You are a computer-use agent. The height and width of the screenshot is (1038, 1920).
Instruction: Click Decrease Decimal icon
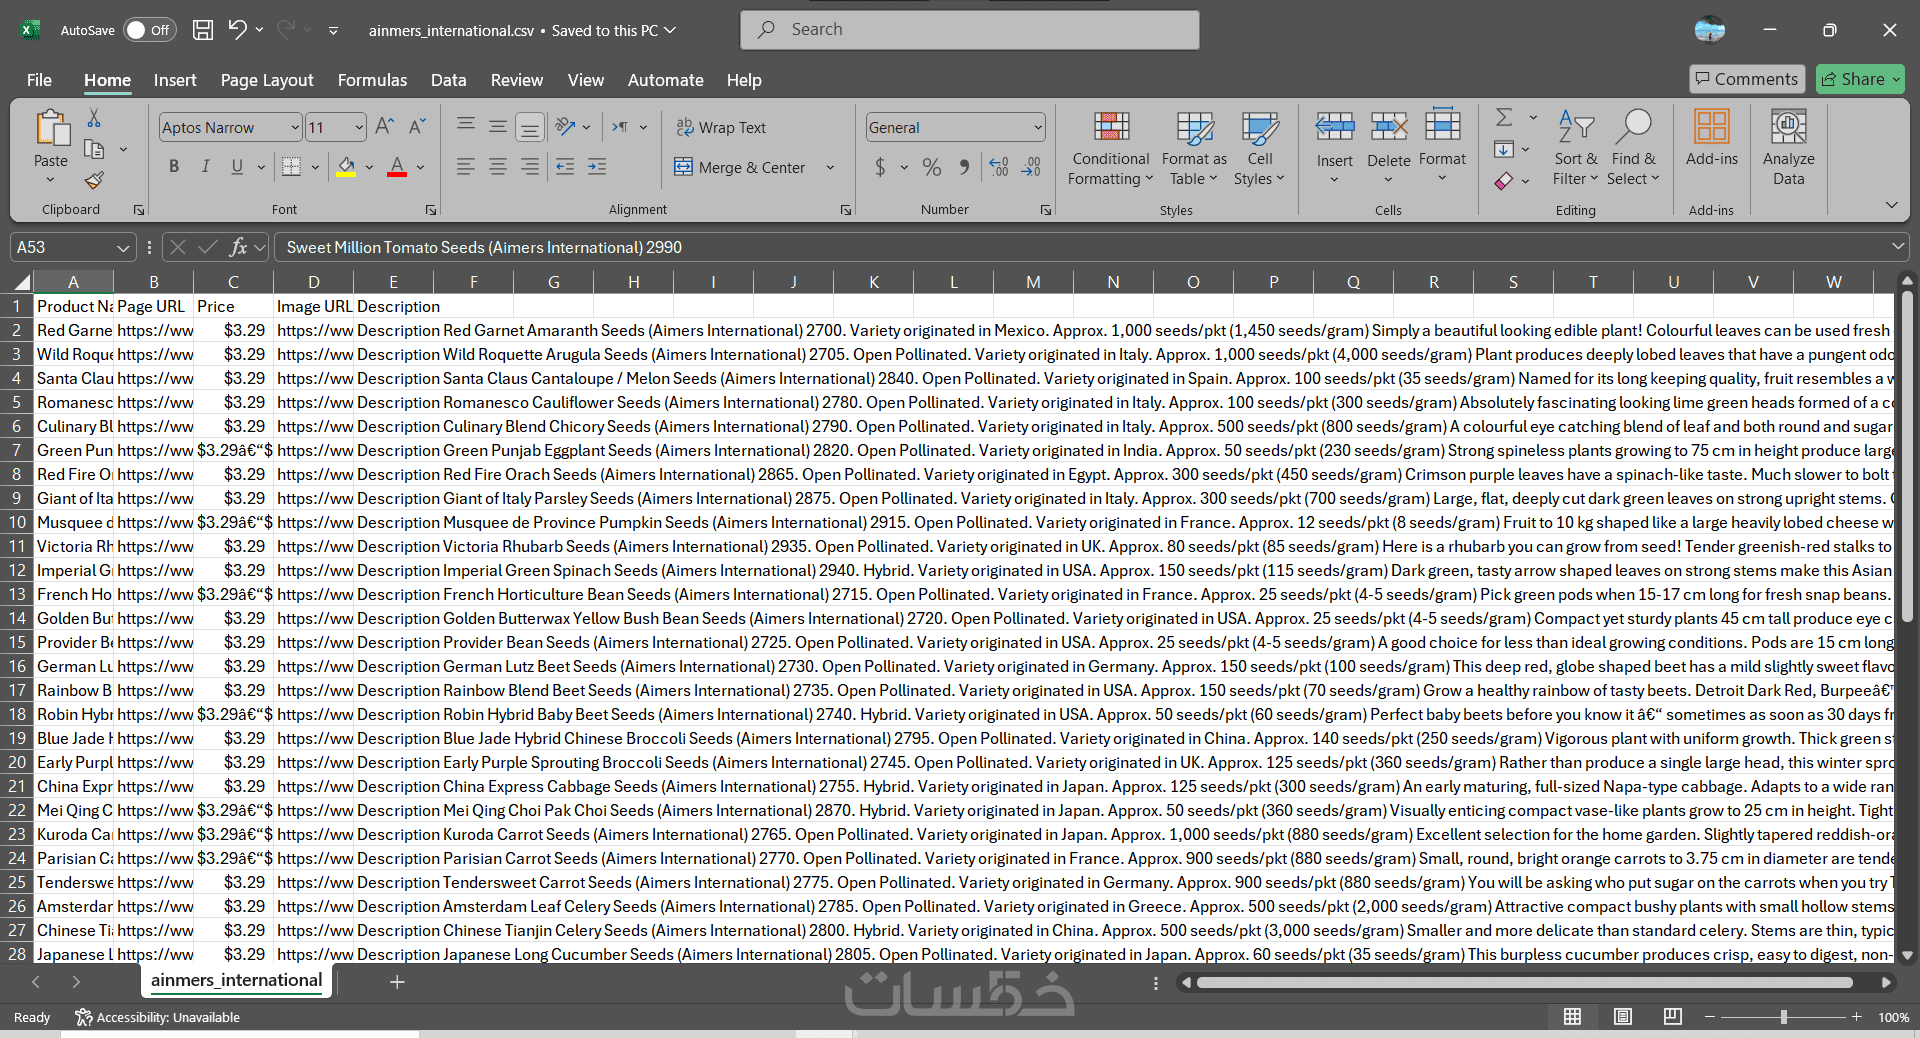coord(1031,167)
